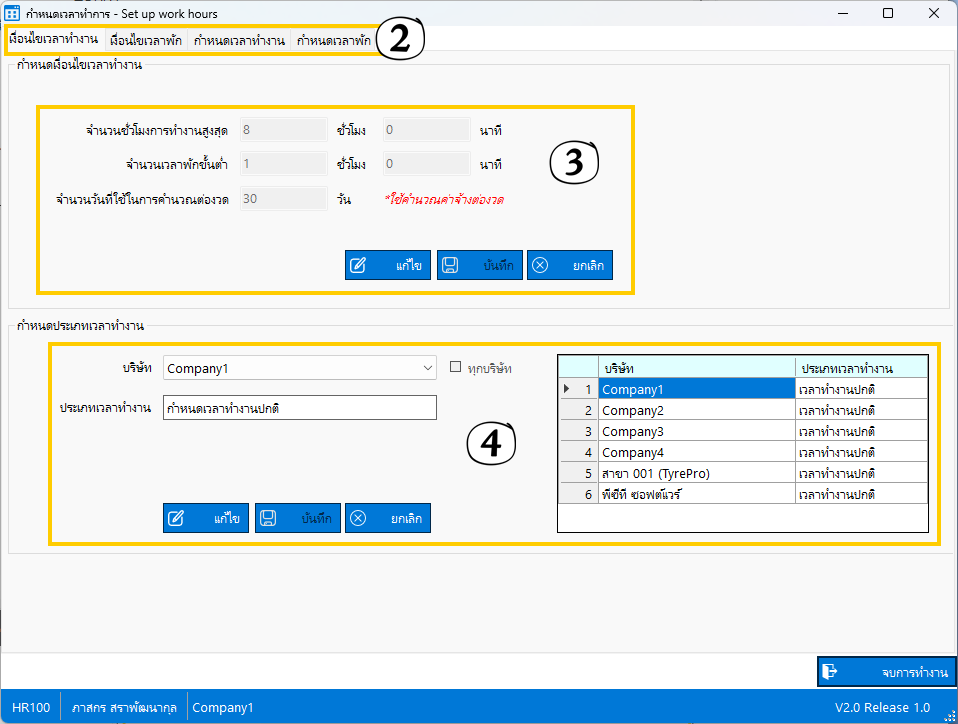Click the ประเภทเวลาทำงาน text field
This screenshot has width=958, height=724.
pos(299,408)
